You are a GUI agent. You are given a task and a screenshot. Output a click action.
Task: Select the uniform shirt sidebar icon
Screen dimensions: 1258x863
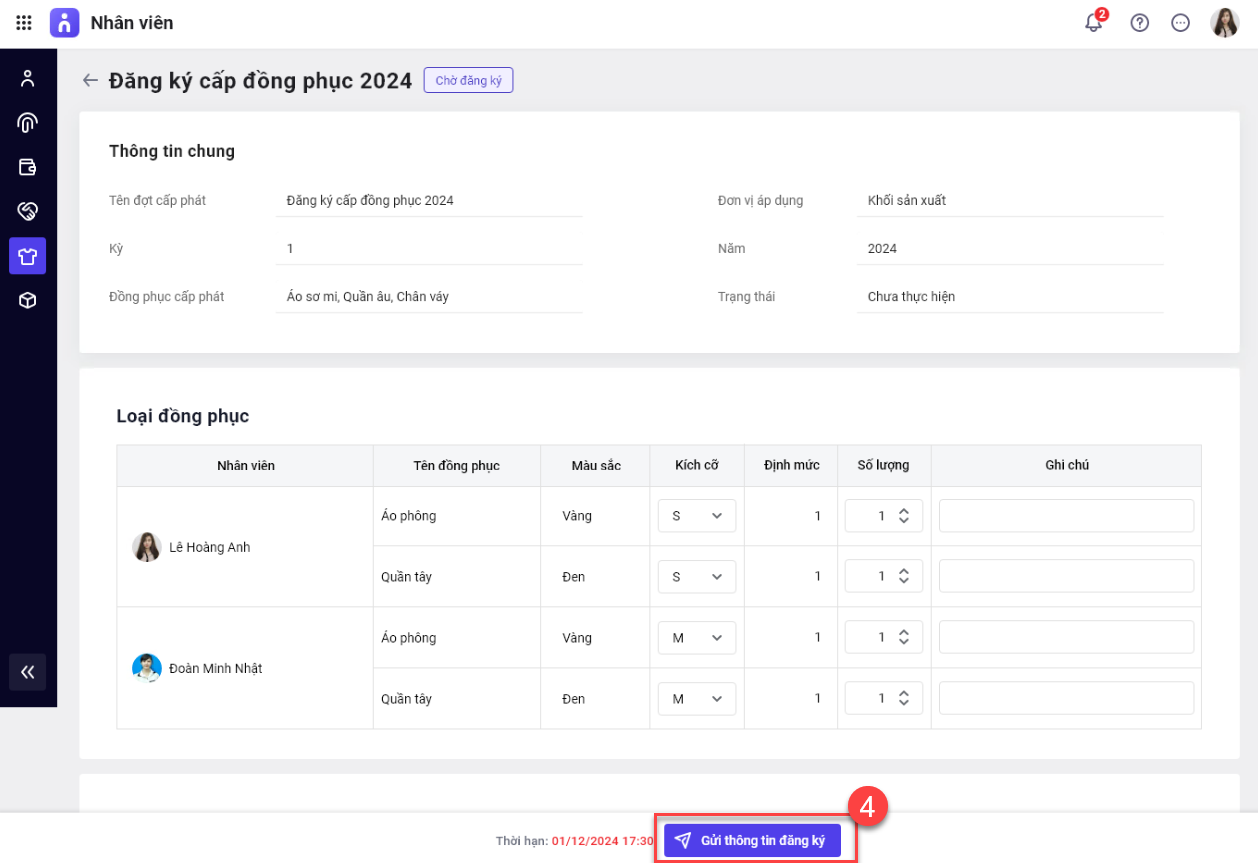(28, 256)
